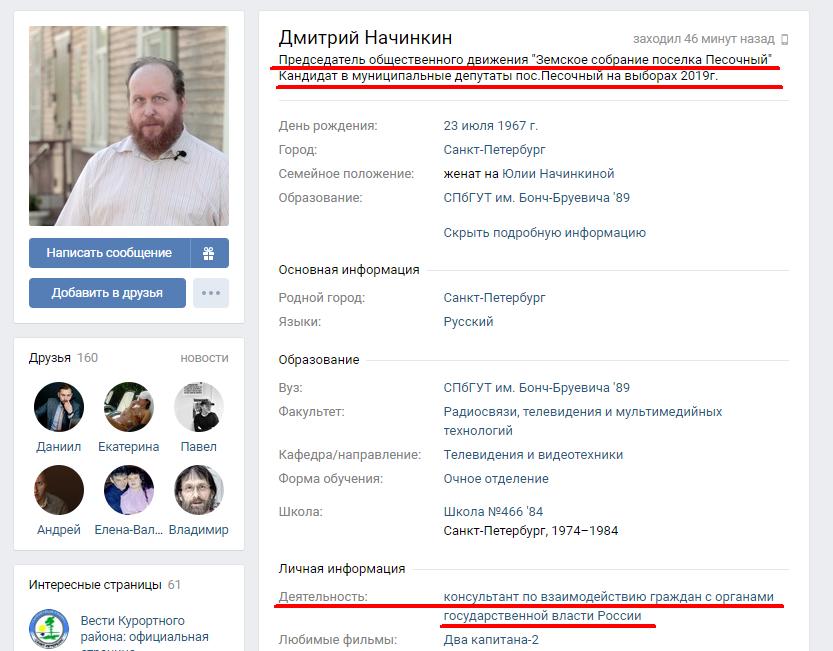Click the mobile phone status icon
Viewport: 833px width, 651px height.
click(x=785, y=39)
